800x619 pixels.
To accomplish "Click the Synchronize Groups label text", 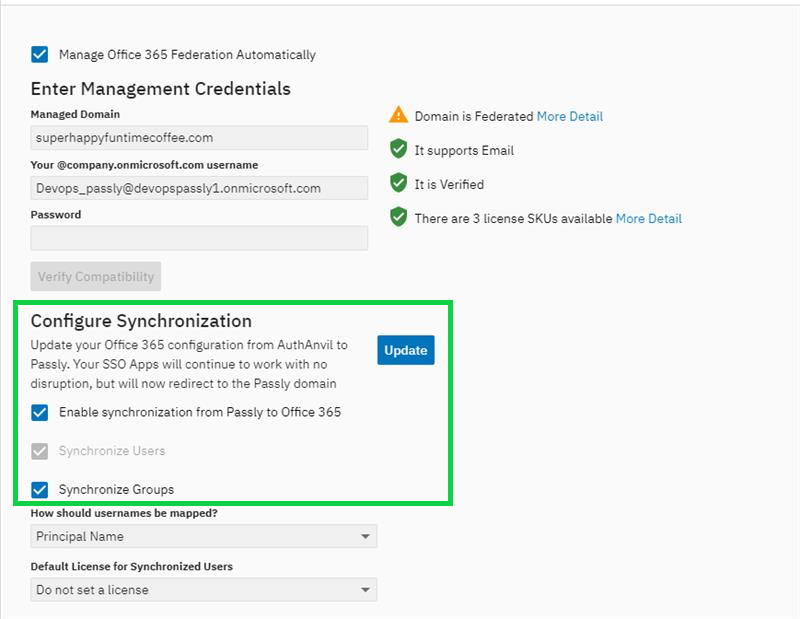I will click(x=116, y=490).
